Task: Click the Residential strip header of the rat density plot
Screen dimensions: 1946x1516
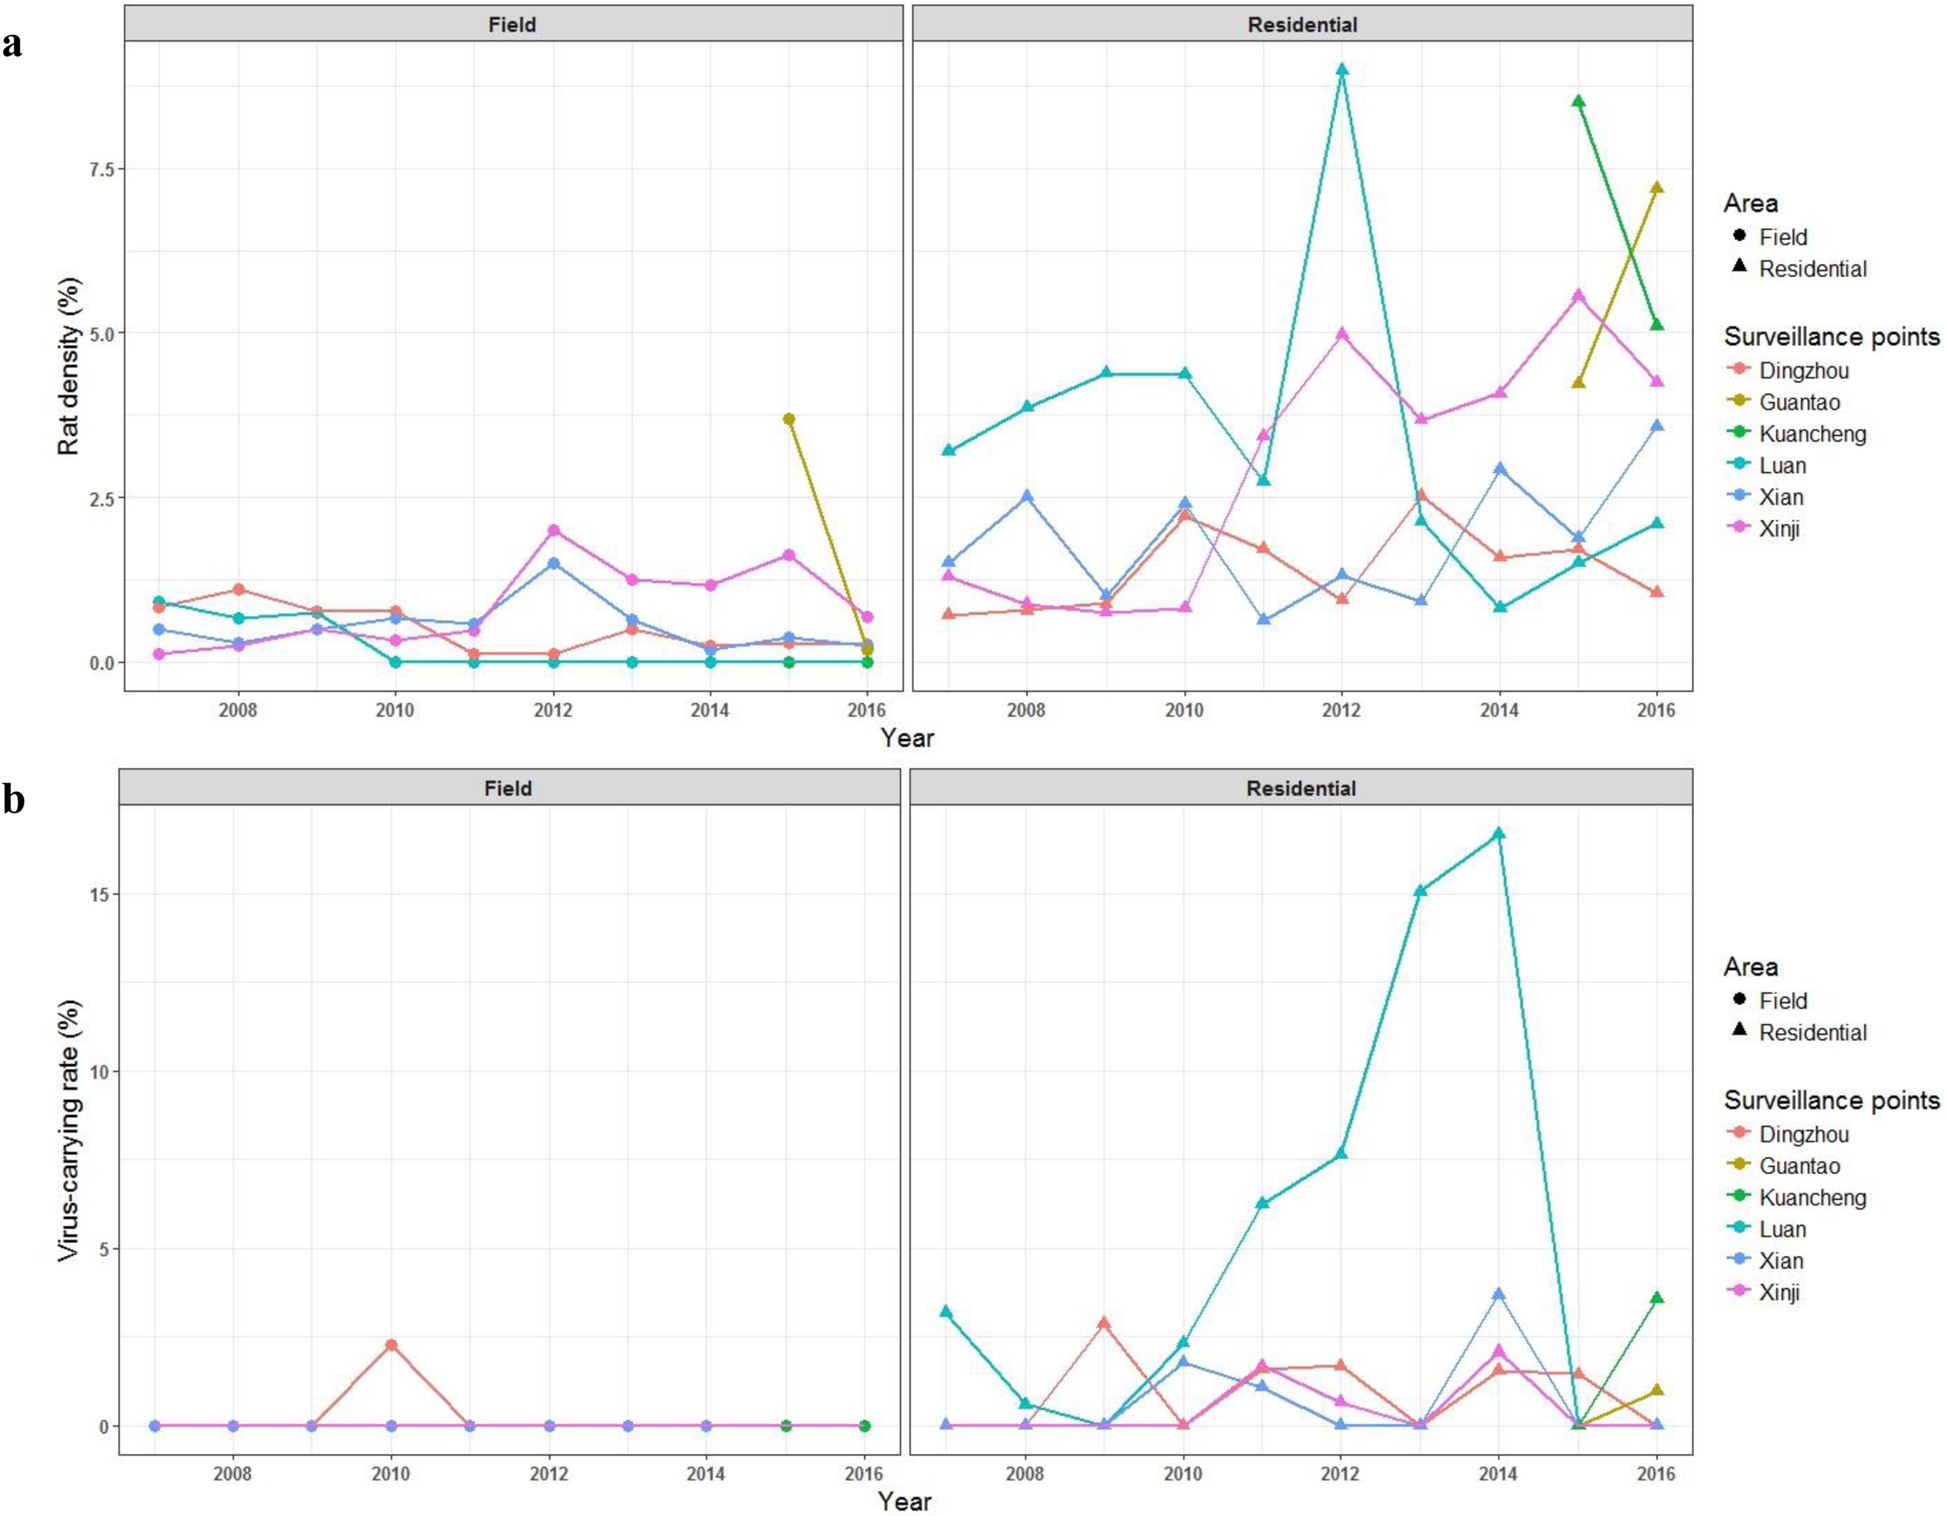Action: point(1302,24)
